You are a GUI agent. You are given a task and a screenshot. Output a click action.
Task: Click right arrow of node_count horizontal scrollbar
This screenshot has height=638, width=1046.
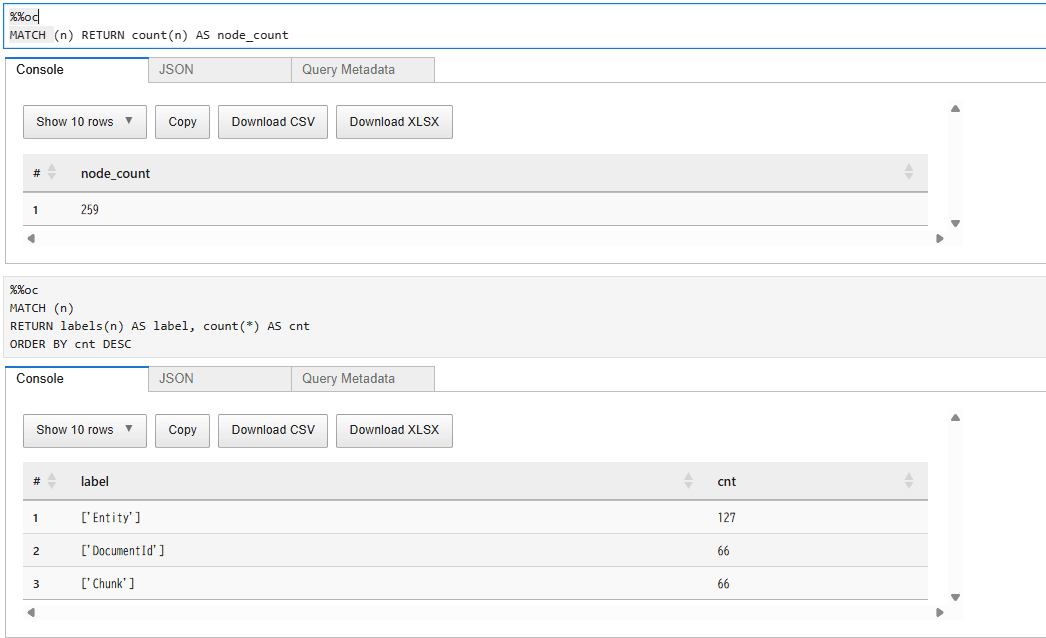tap(939, 238)
